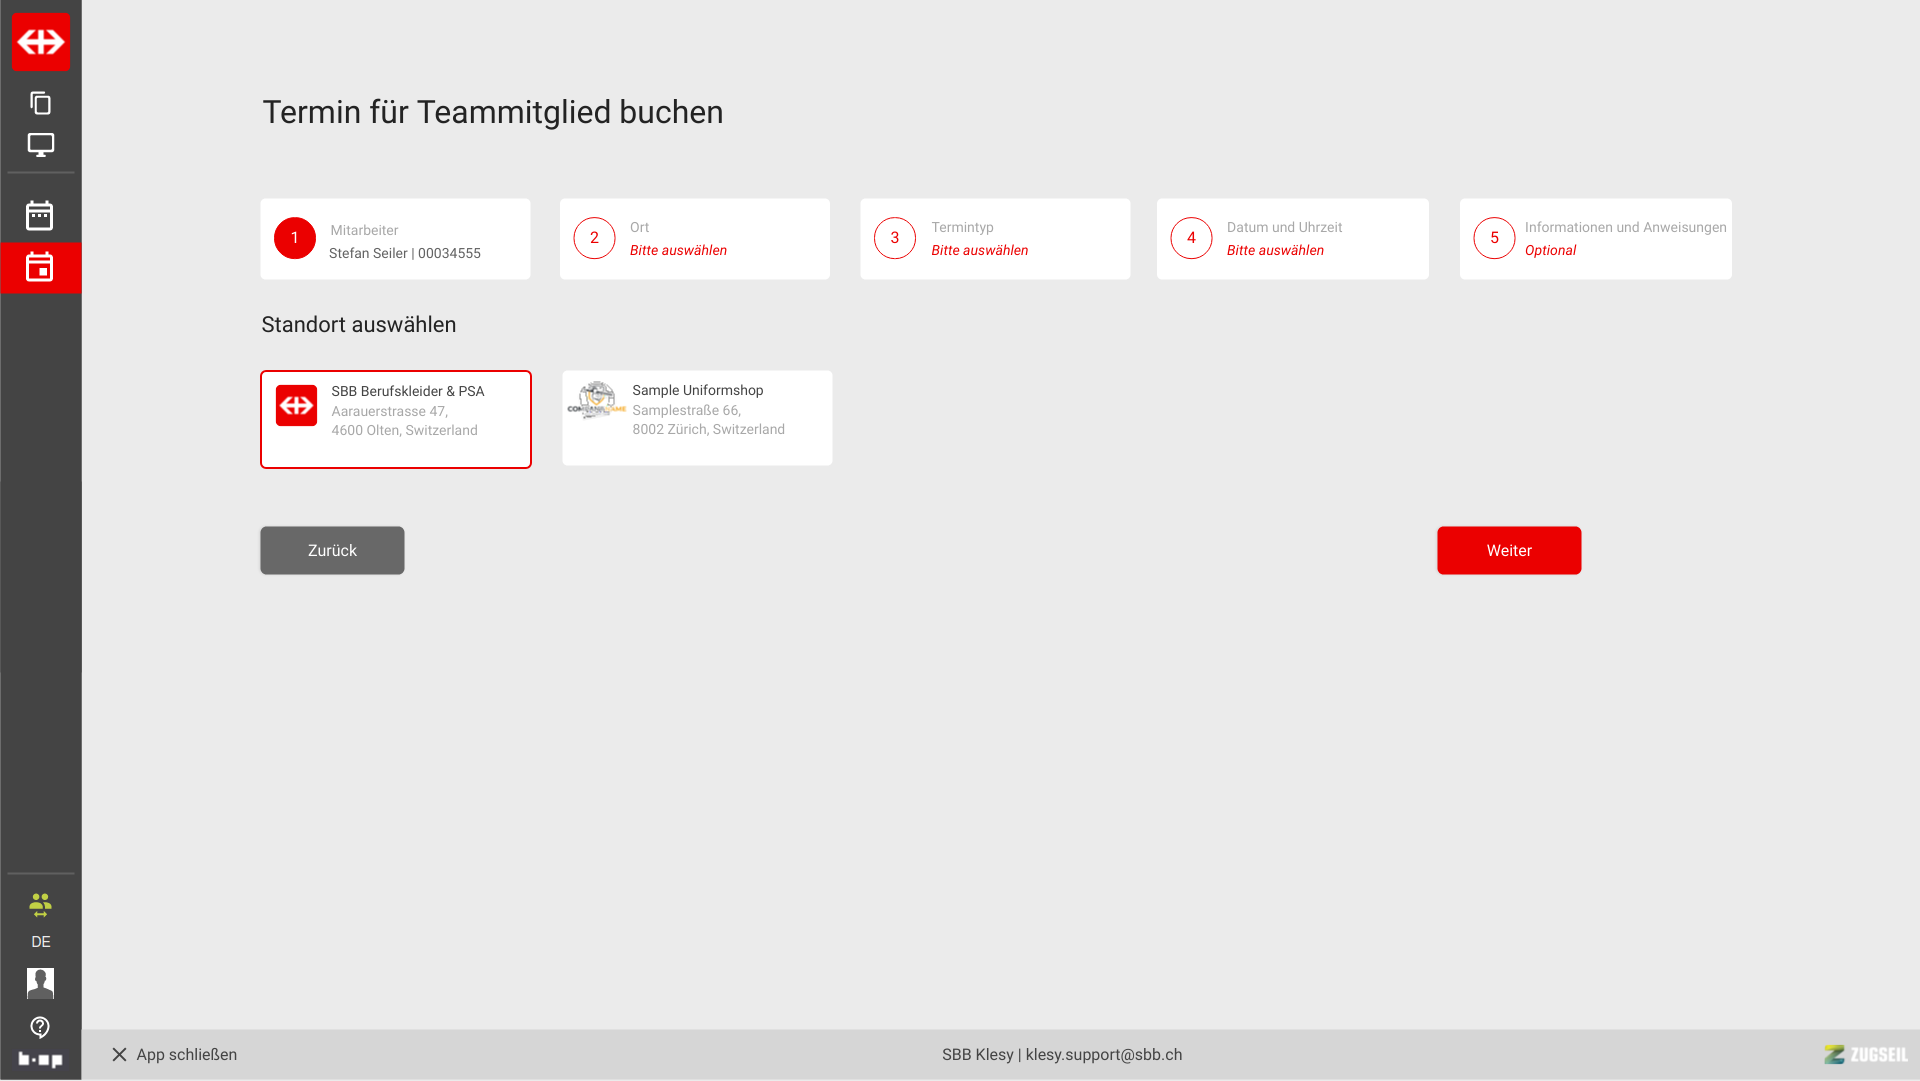1920x1081 pixels.
Task: Go to step 5 Informationen und Anweisungen
Action: point(1595,239)
